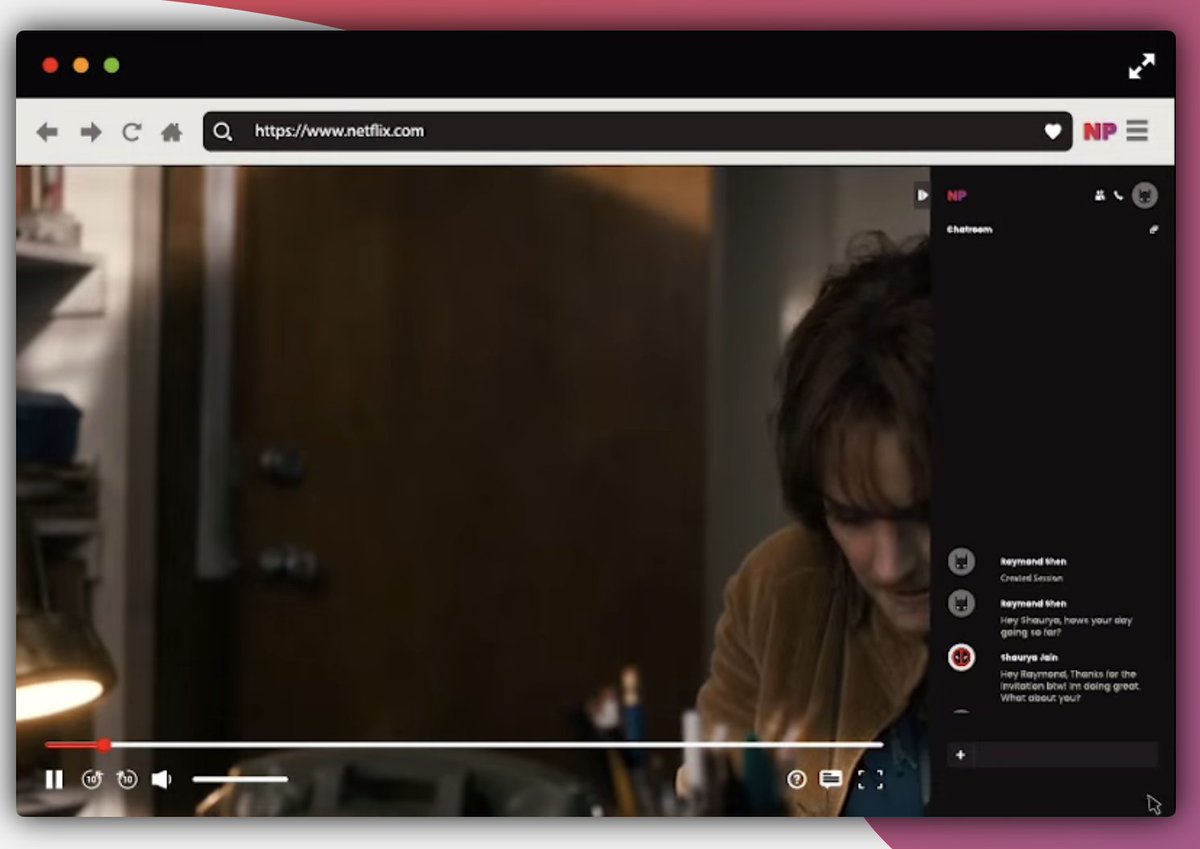Click the red playhead on the timeline

[103, 745]
